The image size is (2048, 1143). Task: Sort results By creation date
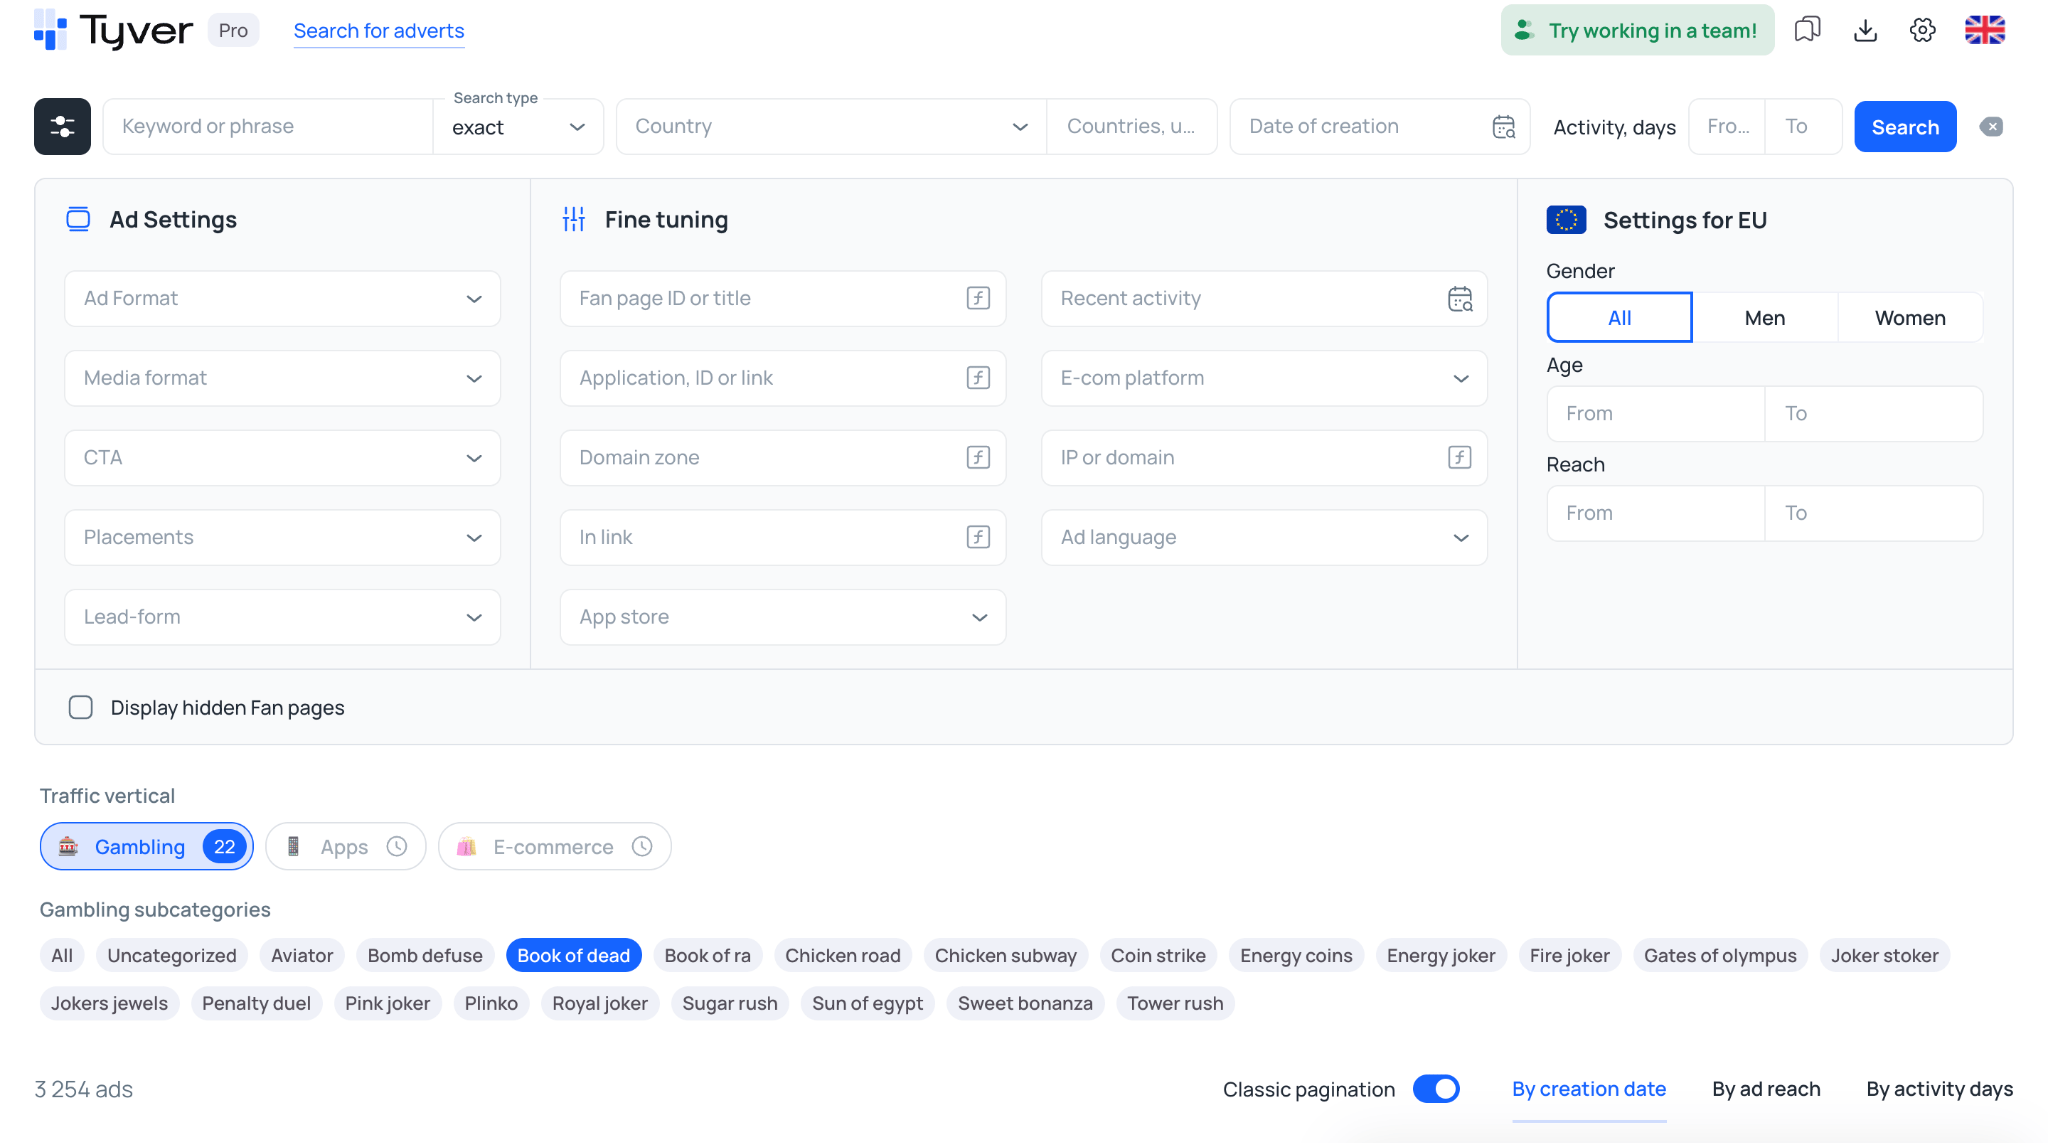point(1588,1089)
